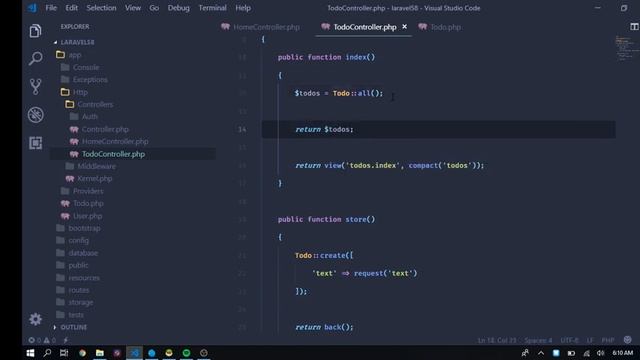Viewport: 640px width, 360px height.
Task: Open the File menu
Action: click(x=51, y=8)
